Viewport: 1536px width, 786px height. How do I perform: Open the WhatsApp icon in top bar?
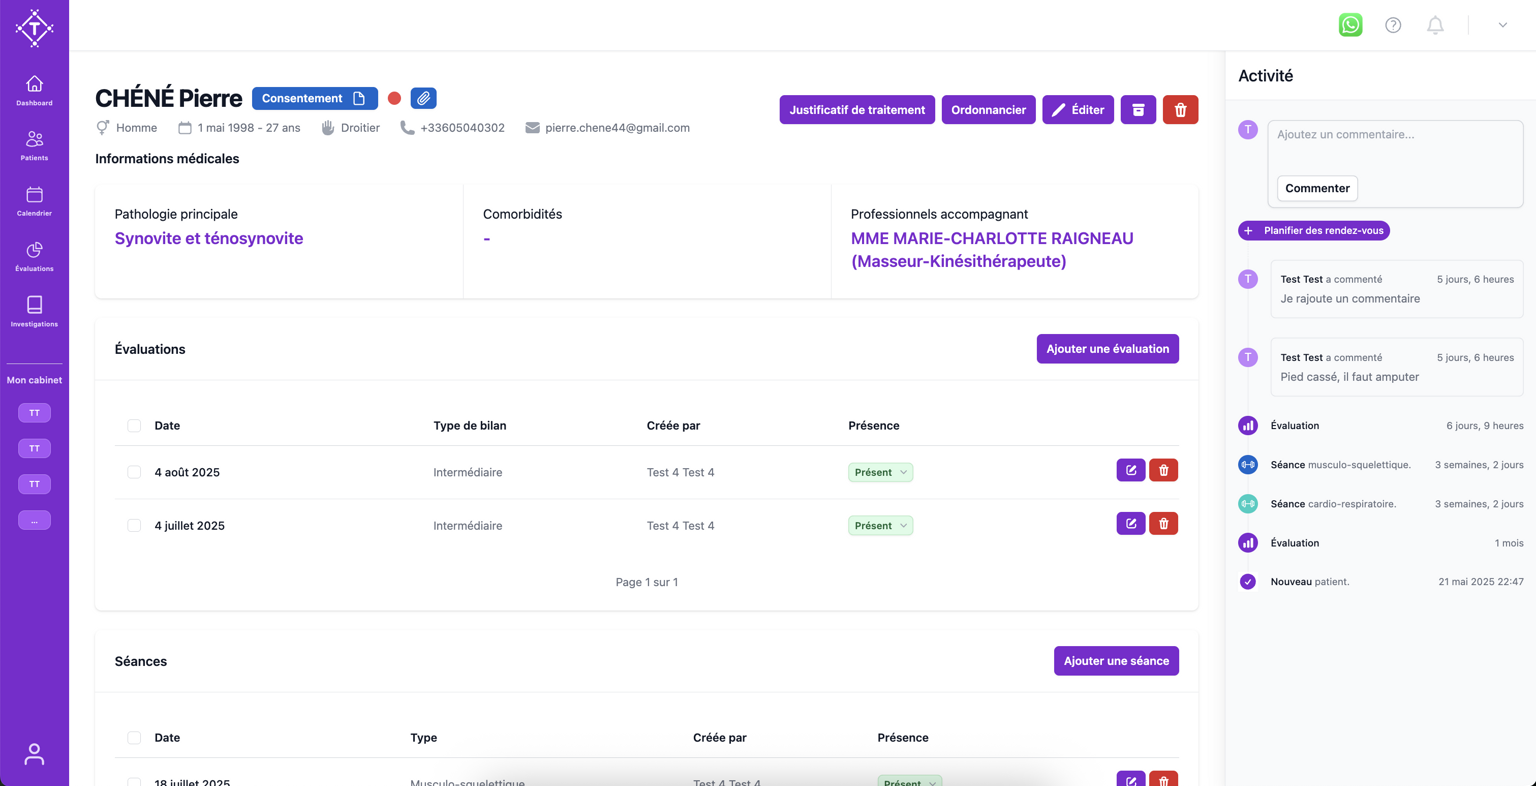coord(1350,25)
